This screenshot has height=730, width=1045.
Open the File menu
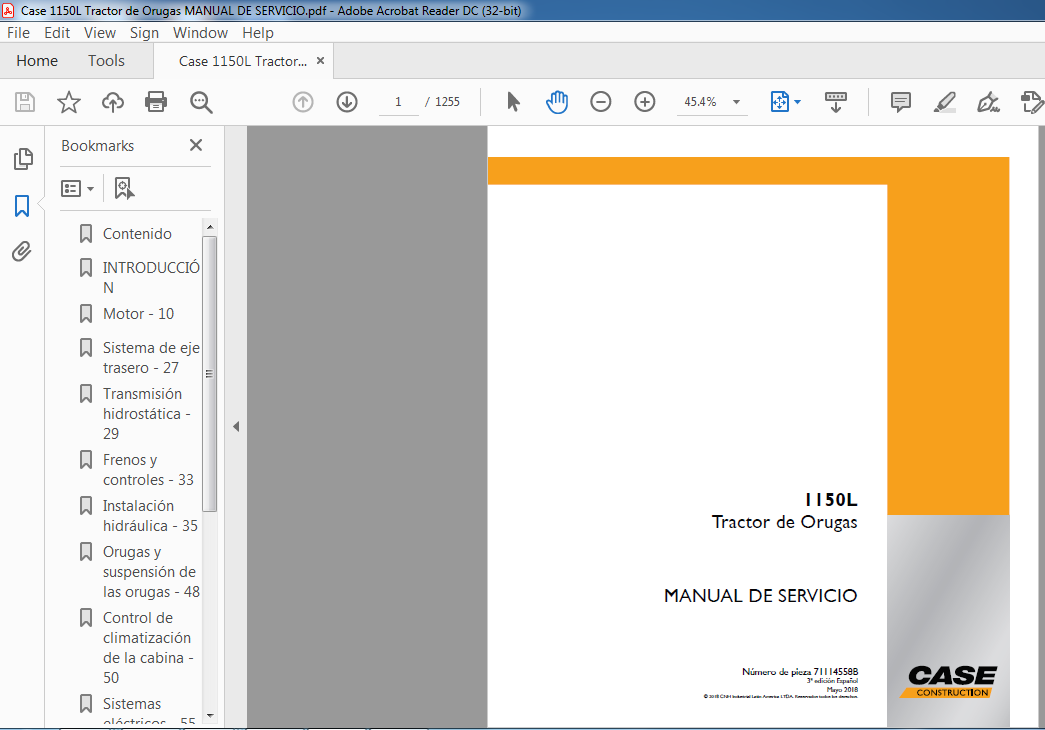click(18, 33)
